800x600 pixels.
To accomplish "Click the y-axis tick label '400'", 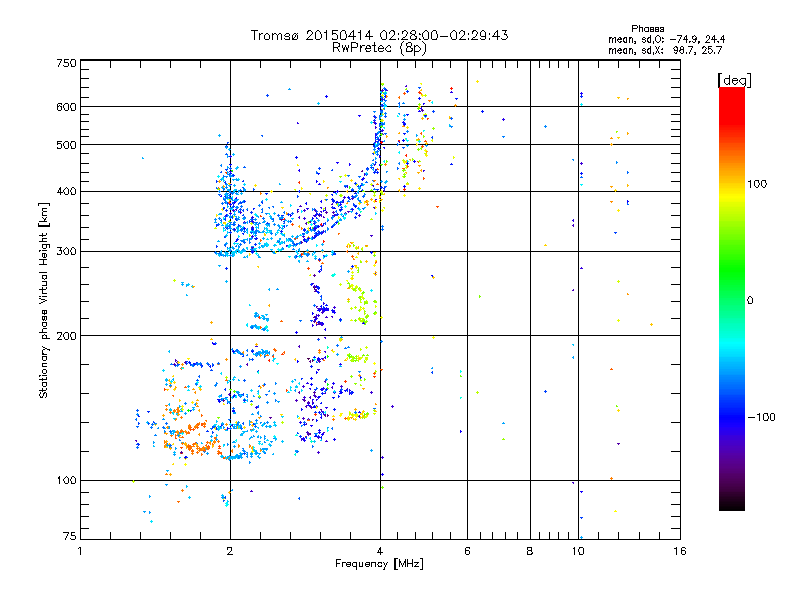I will pos(66,191).
